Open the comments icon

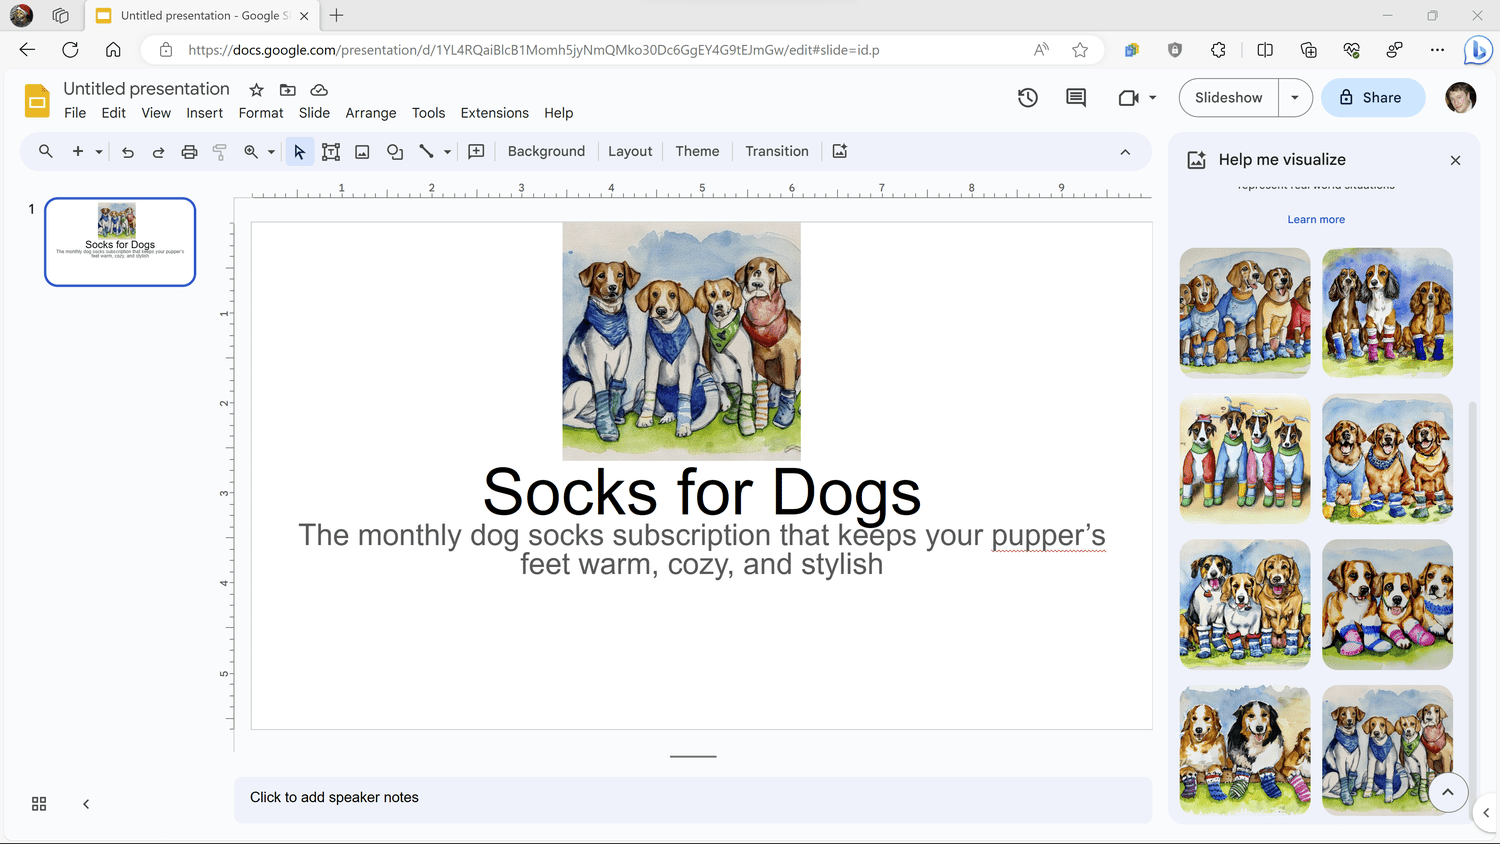point(1076,98)
